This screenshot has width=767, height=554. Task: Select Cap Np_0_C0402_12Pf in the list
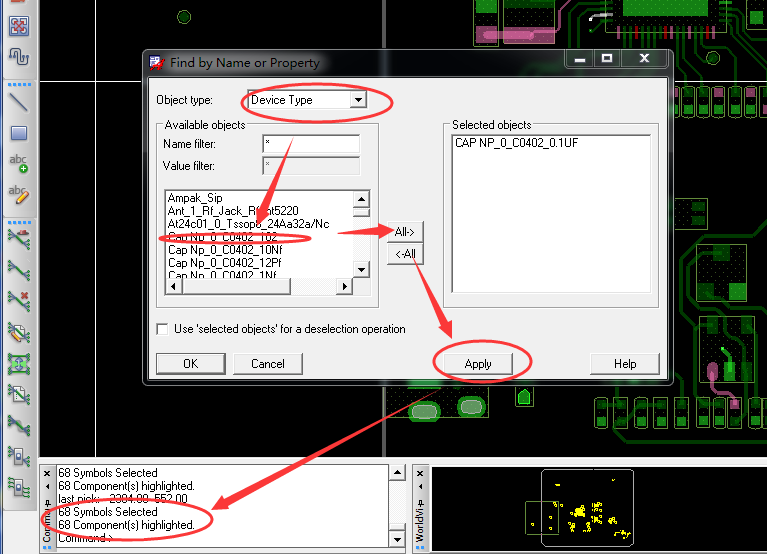(x=225, y=263)
